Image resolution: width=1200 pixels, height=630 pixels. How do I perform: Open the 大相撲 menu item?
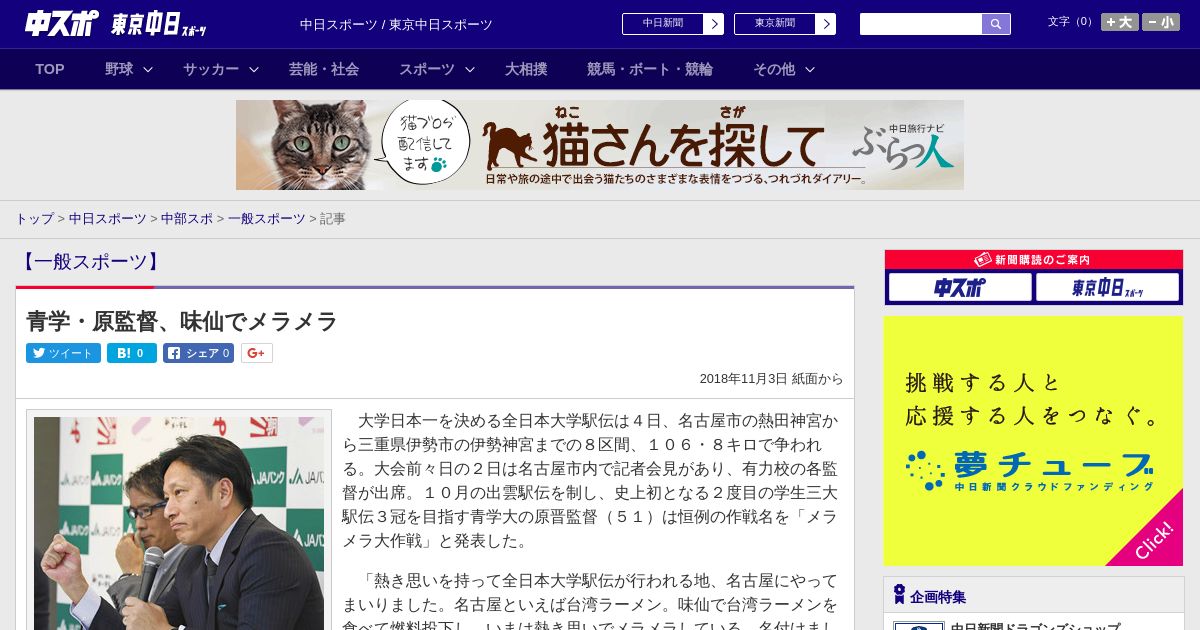pyautogui.click(x=526, y=69)
